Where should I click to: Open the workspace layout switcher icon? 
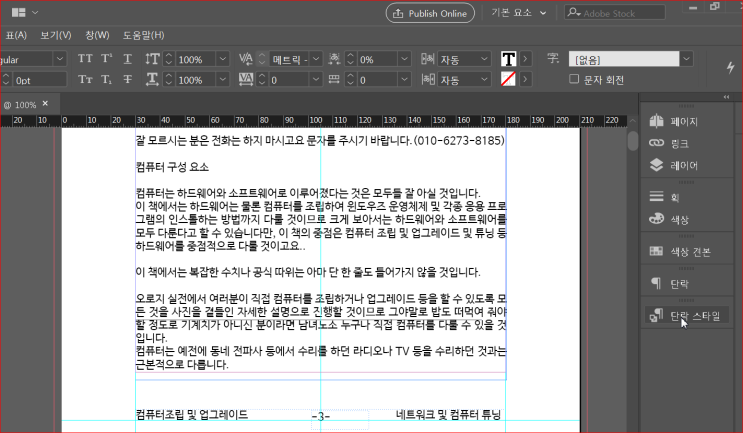pyautogui.click(x=18, y=12)
